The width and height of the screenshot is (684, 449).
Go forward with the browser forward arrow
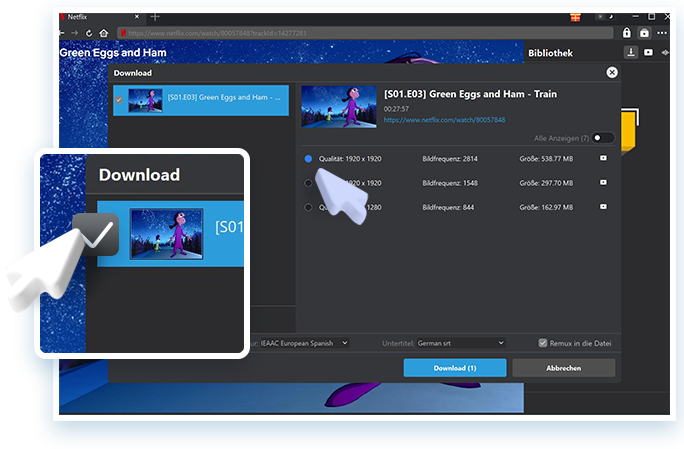(75, 33)
